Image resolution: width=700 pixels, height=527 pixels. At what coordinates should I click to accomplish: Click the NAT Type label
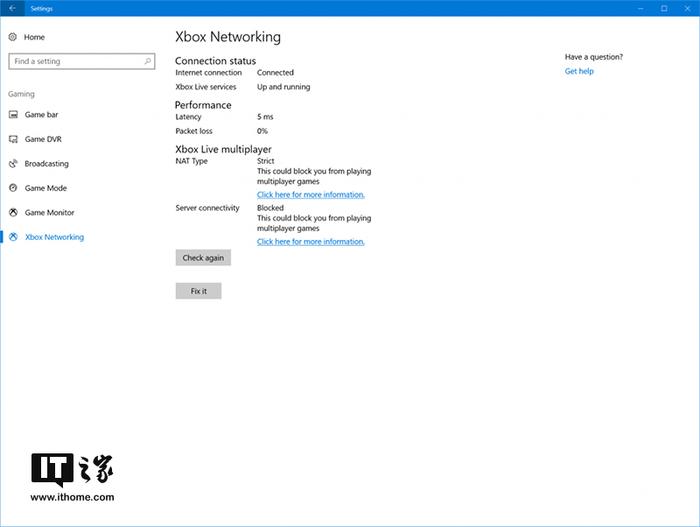coord(191,161)
